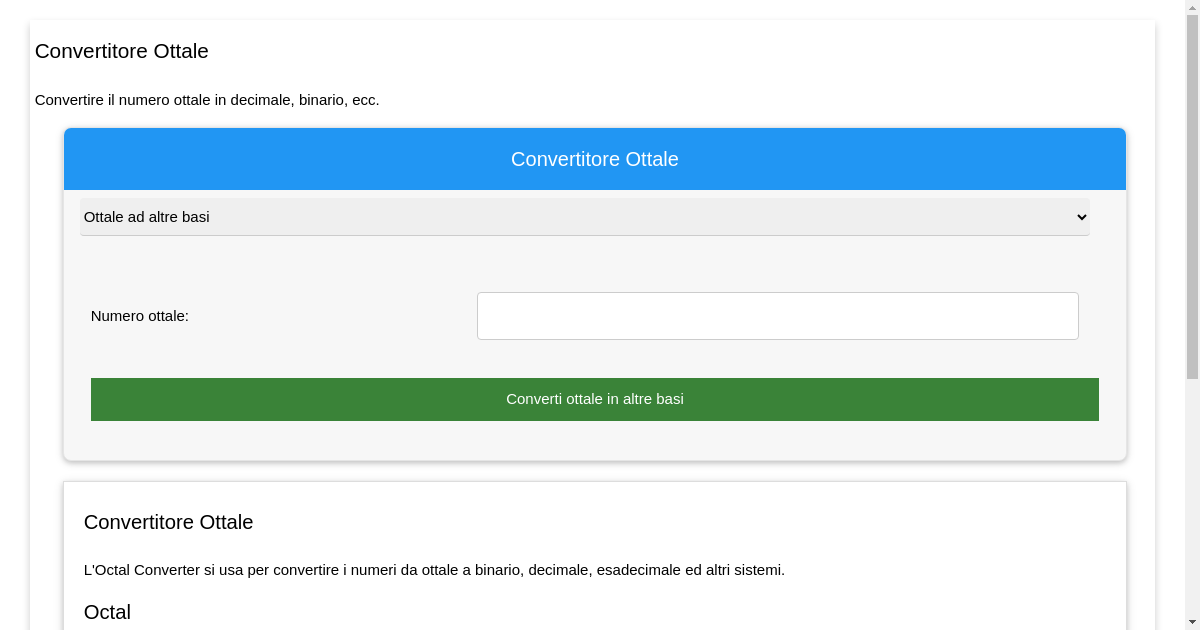1200x630 pixels.
Task: Click the scrollbar up arrow
Action: pyautogui.click(x=1192, y=7)
